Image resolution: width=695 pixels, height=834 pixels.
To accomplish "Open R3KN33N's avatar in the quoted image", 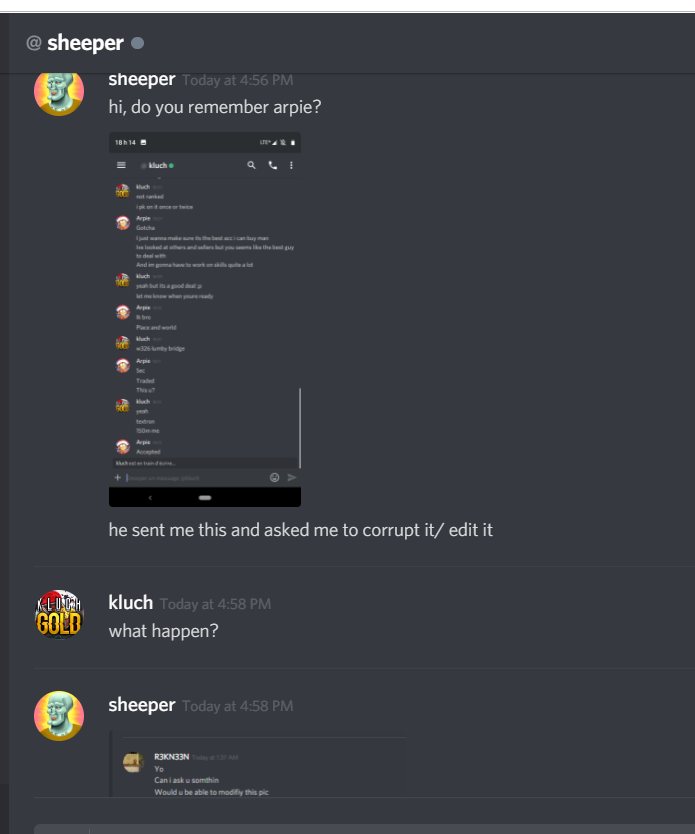I will point(133,762).
